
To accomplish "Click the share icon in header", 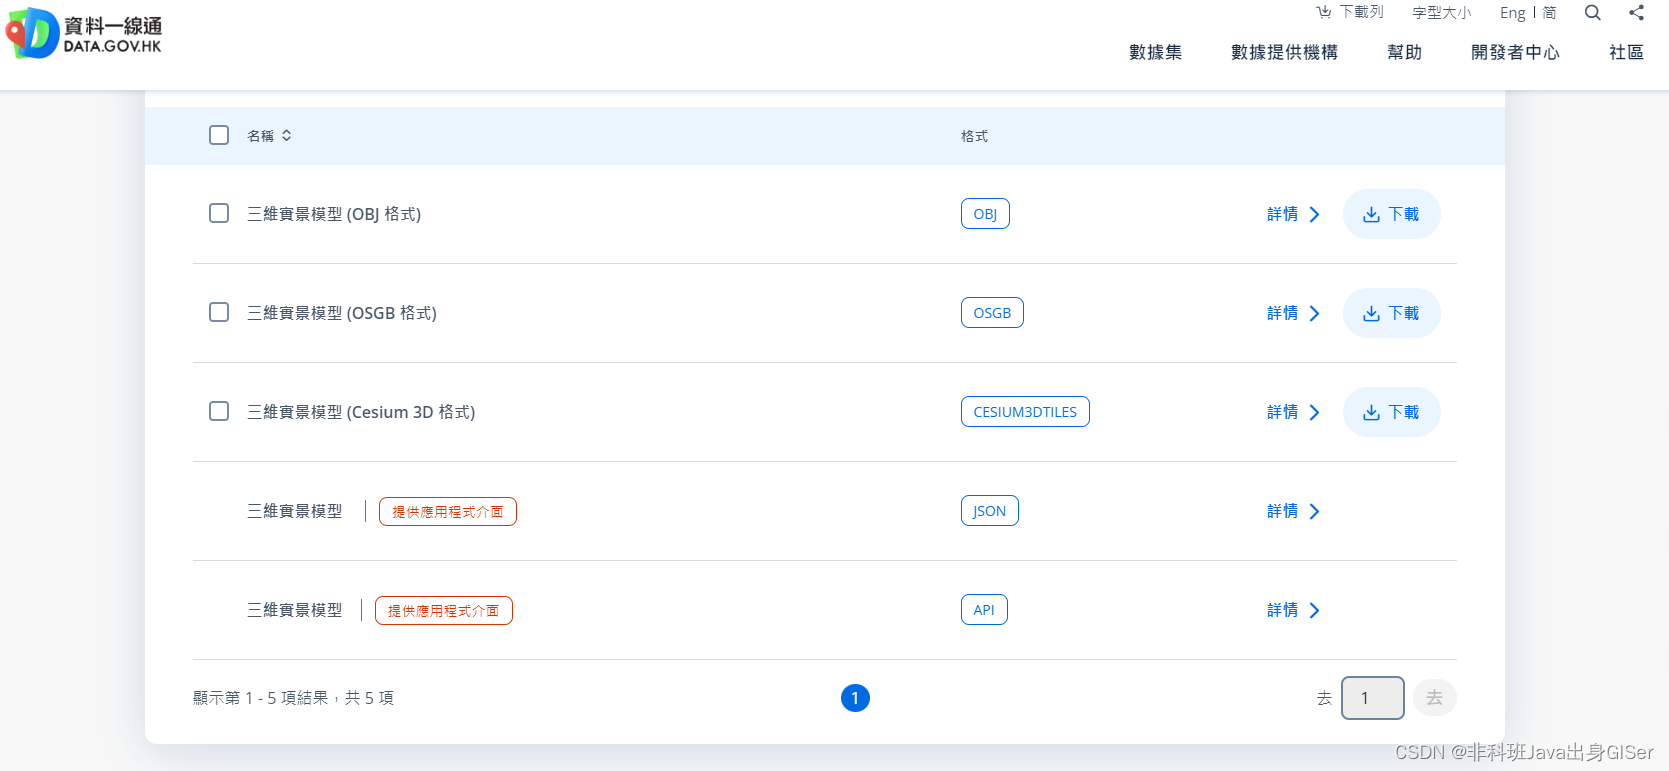I will point(1637,13).
